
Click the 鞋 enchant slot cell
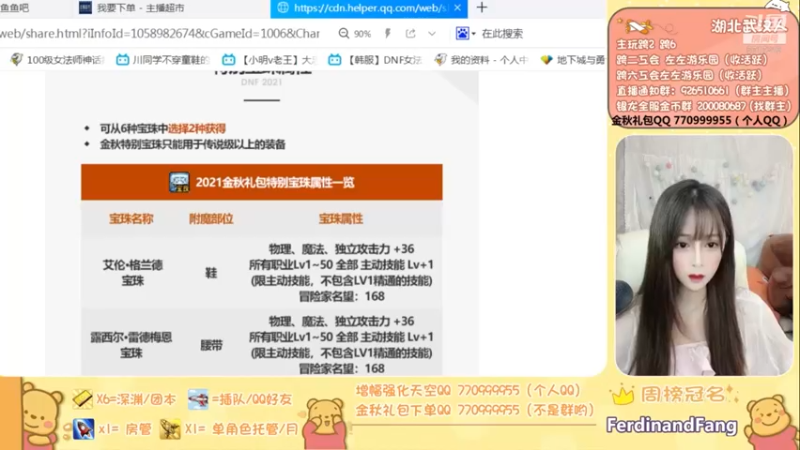[x=211, y=273]
